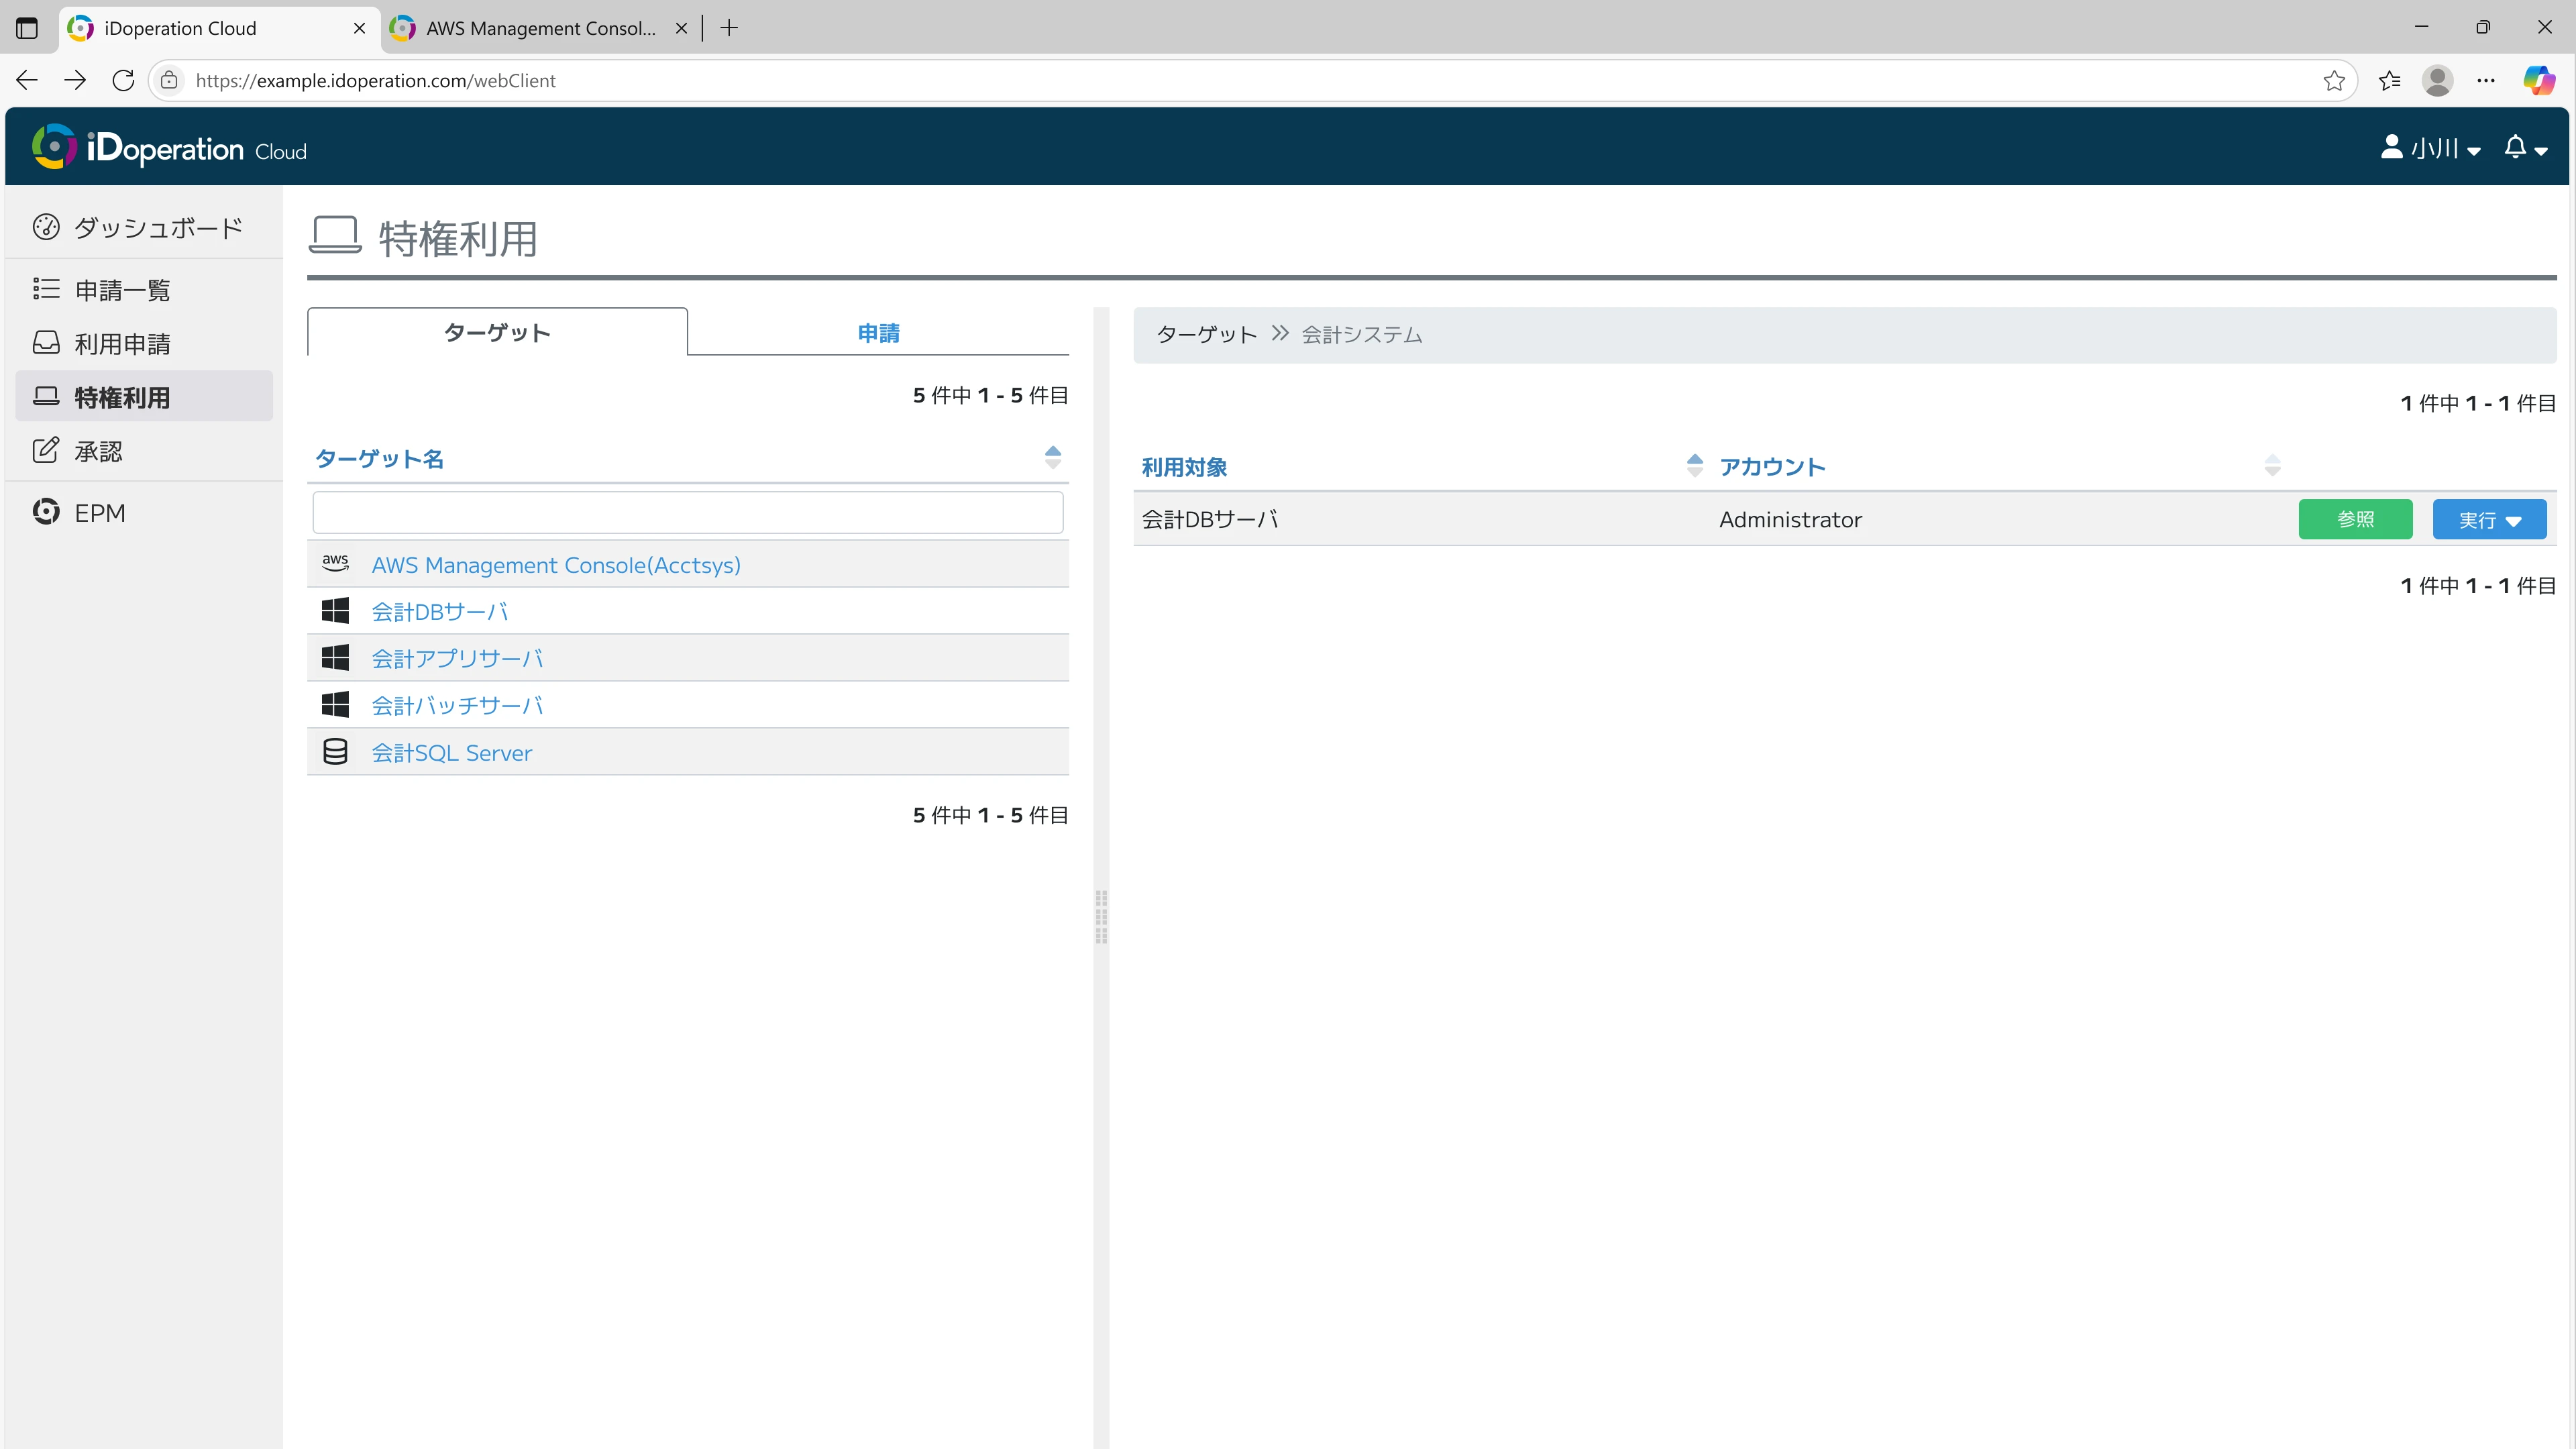Sort the list by ターゲット名 arrows
Screen dimensions: 2576x1449
(1052, 458)
